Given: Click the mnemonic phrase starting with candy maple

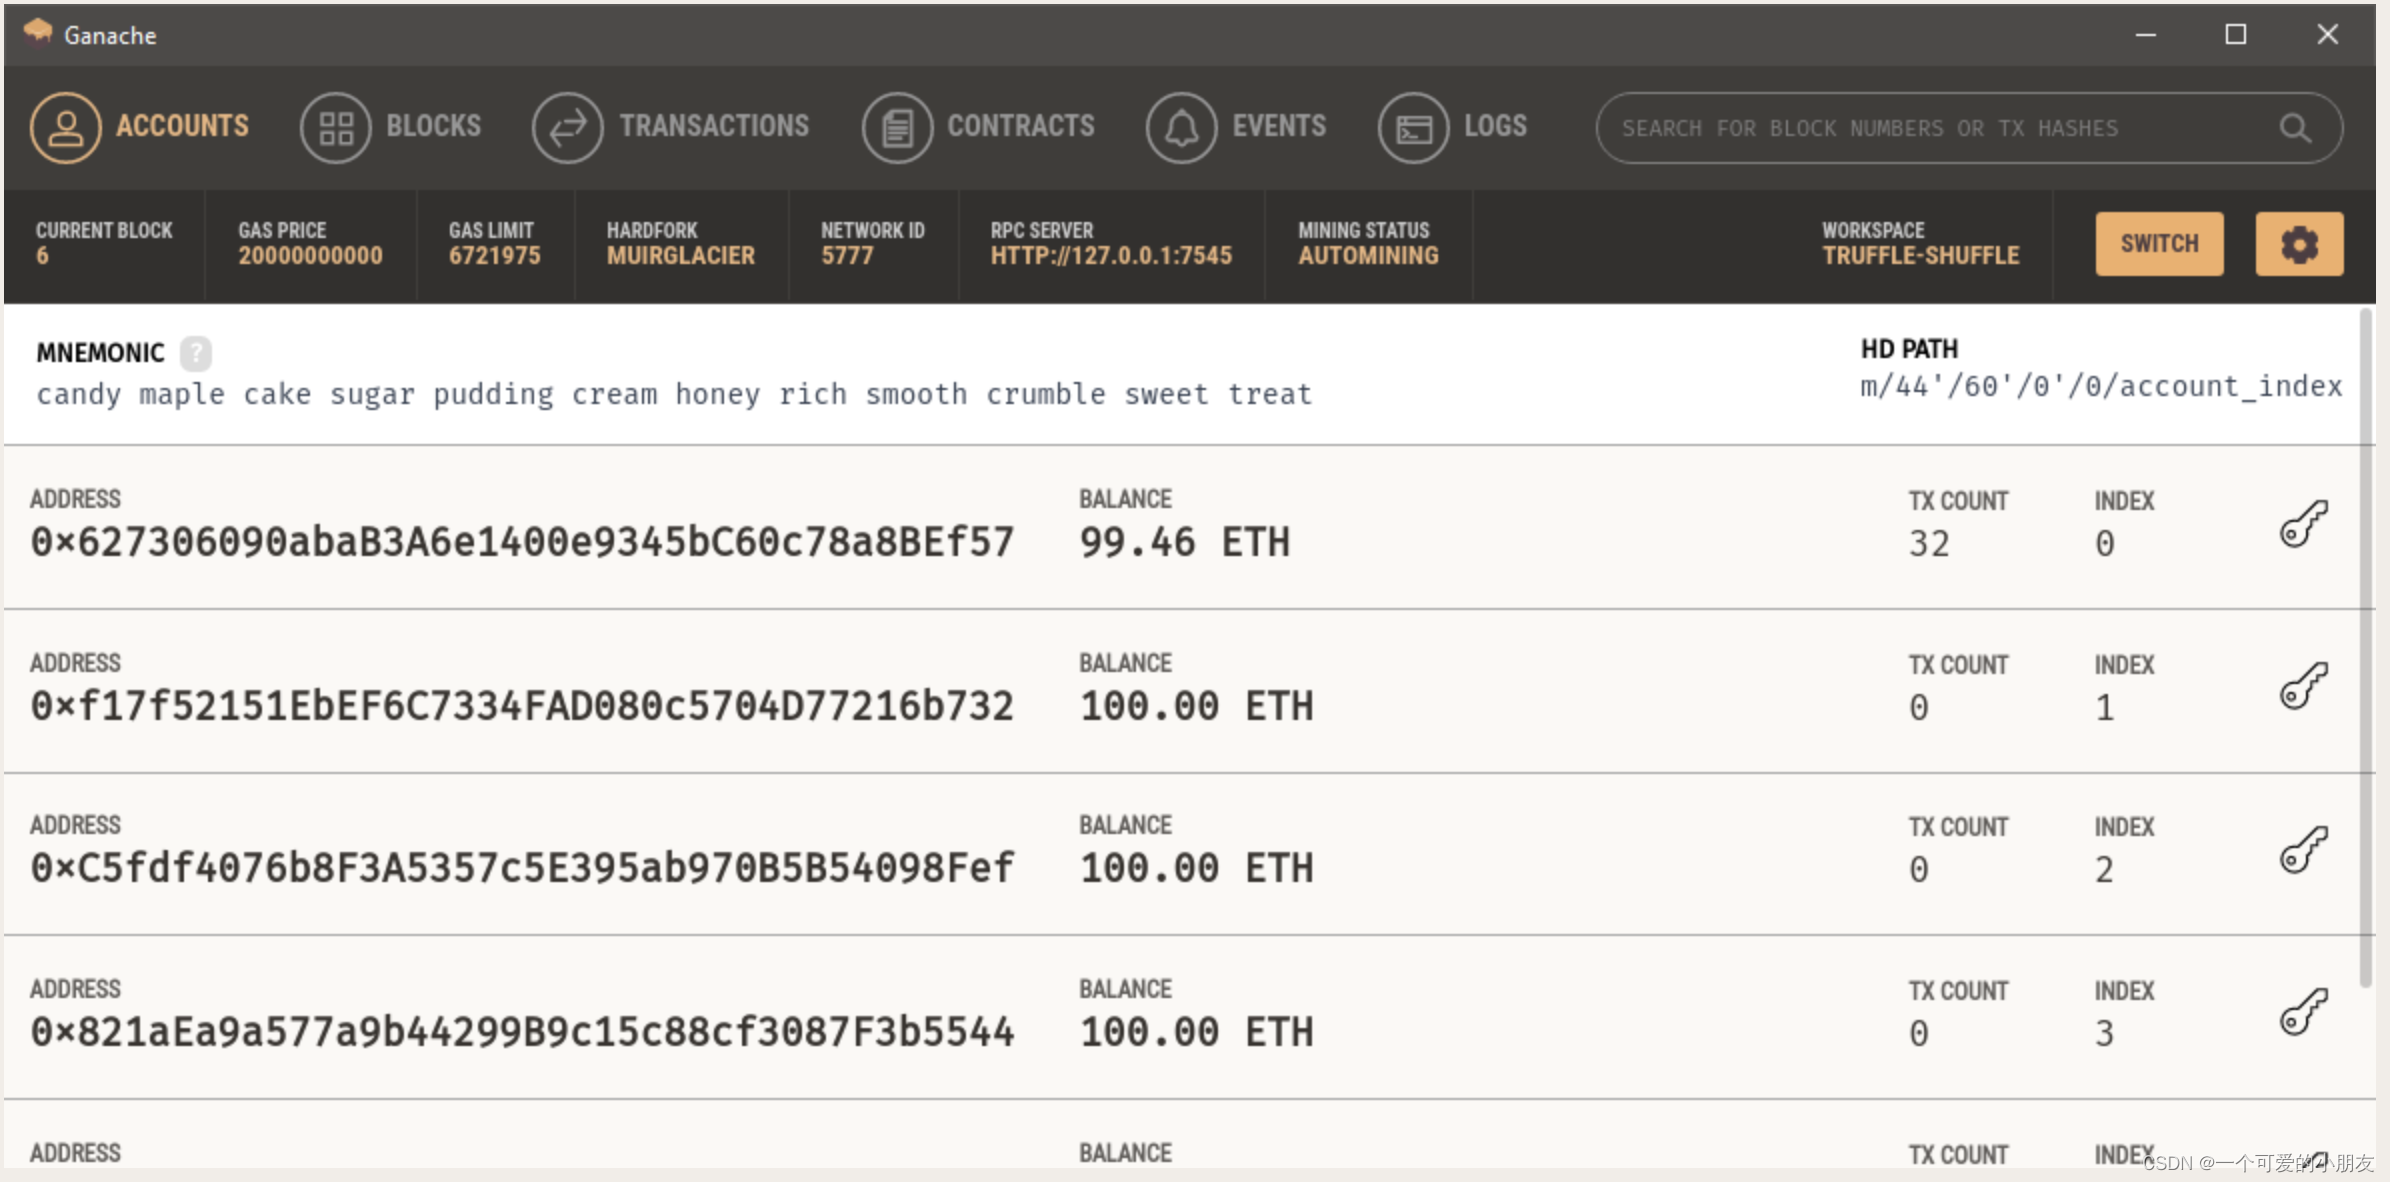Looking at the screenshot, I should pos(674,394).
